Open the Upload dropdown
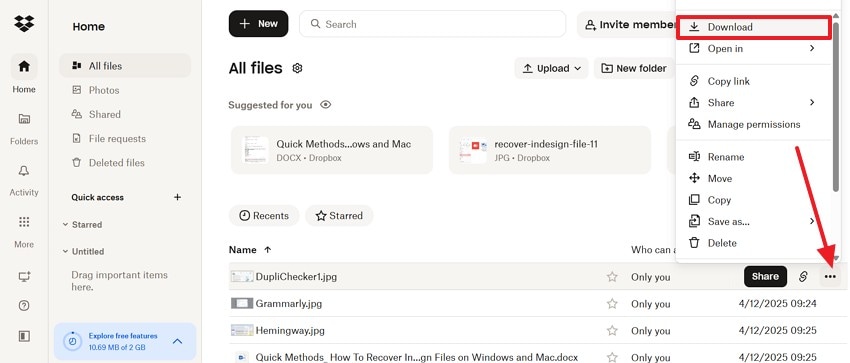This screenshot has width=850, height=363. tap(551, 68)
